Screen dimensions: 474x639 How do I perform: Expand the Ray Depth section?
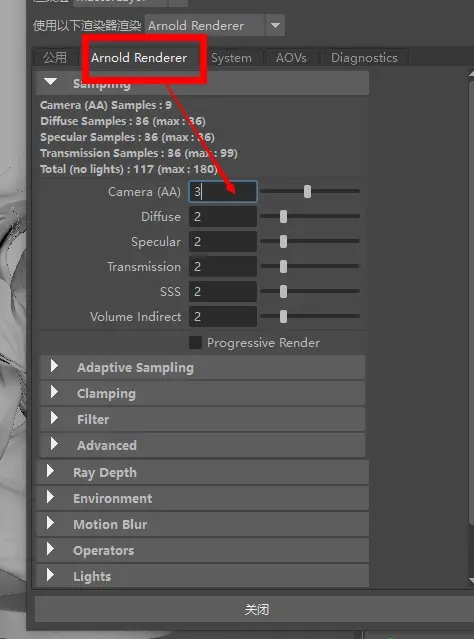point(50,472)
